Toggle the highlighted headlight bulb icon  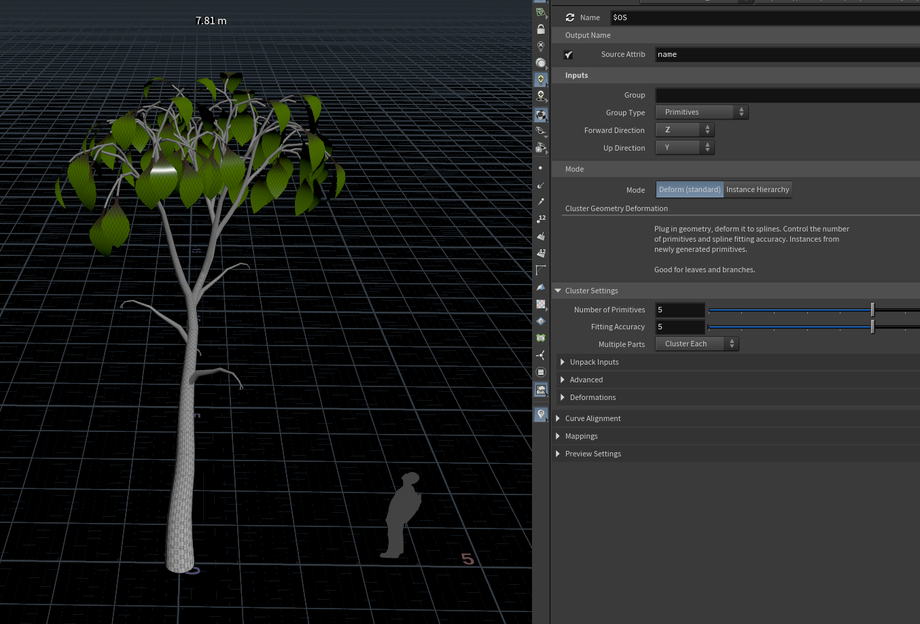click(x=541, y=79)
